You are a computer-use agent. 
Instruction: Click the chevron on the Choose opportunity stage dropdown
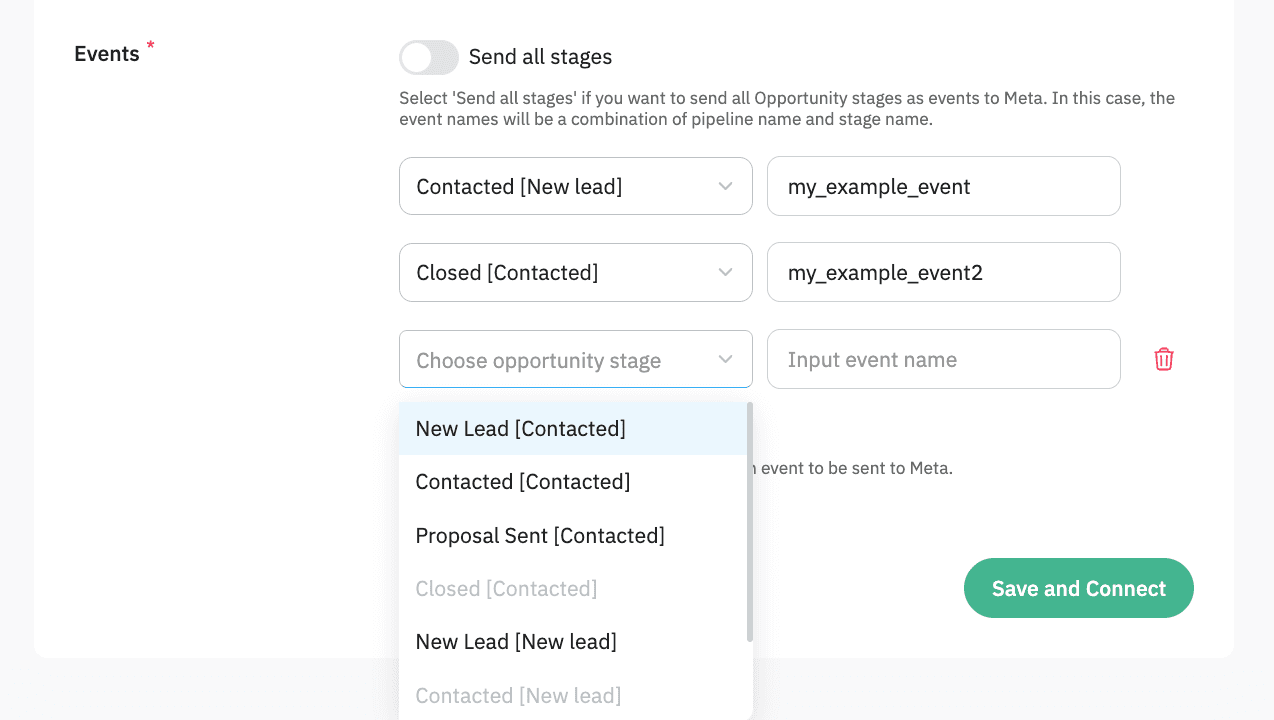(726, 358)
